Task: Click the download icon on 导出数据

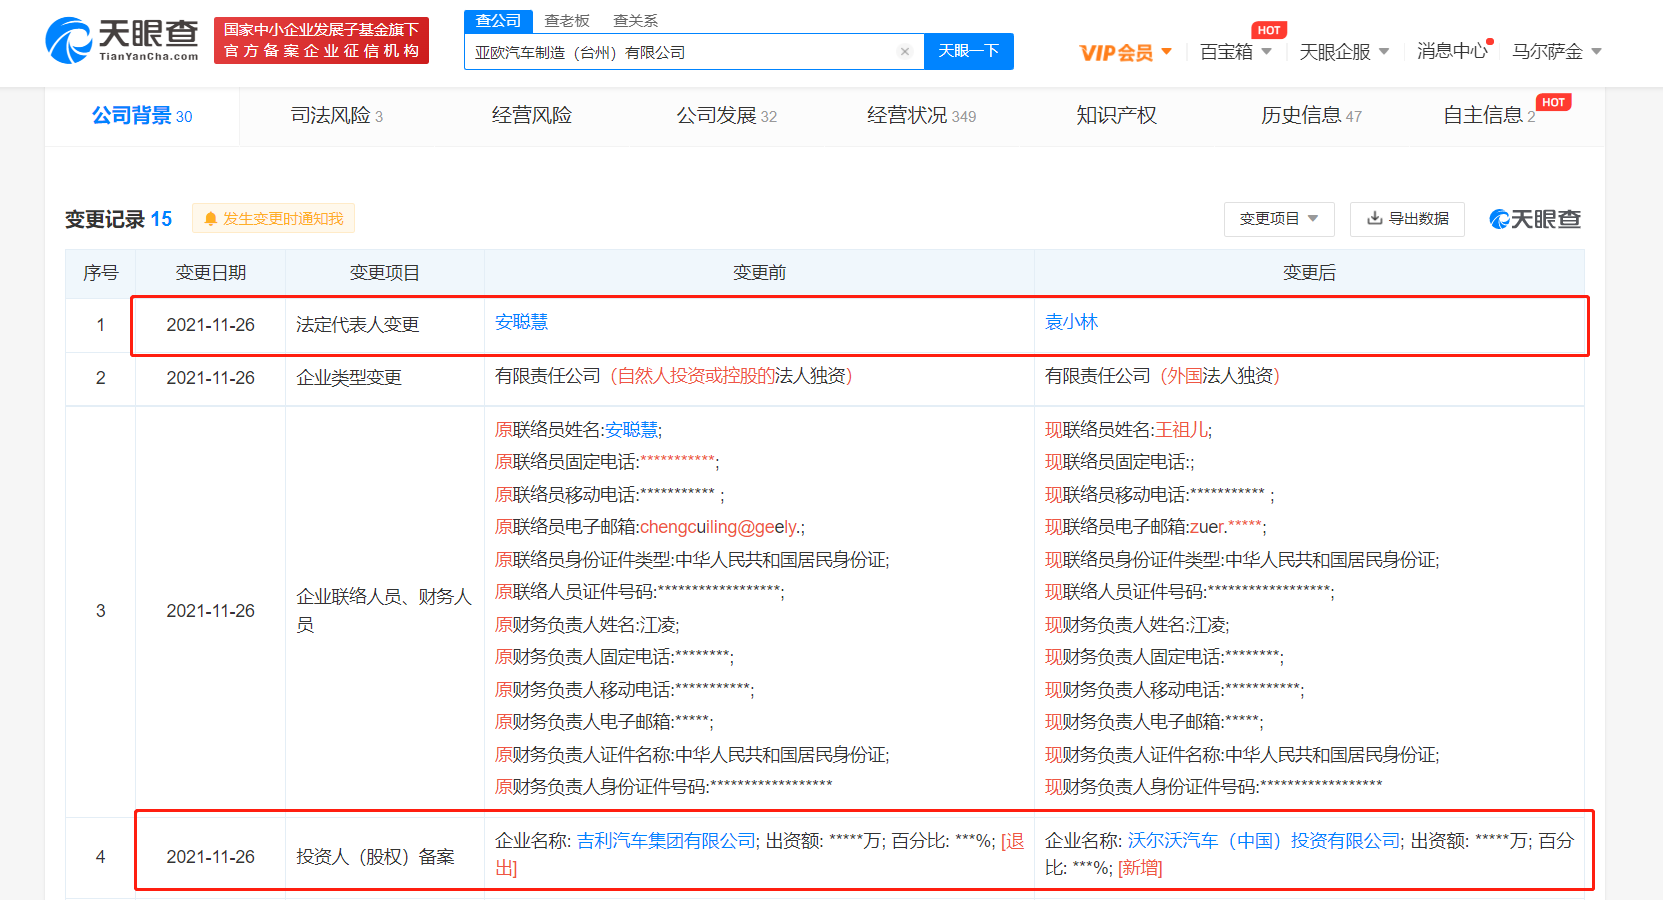Action: pos(1375,218)
